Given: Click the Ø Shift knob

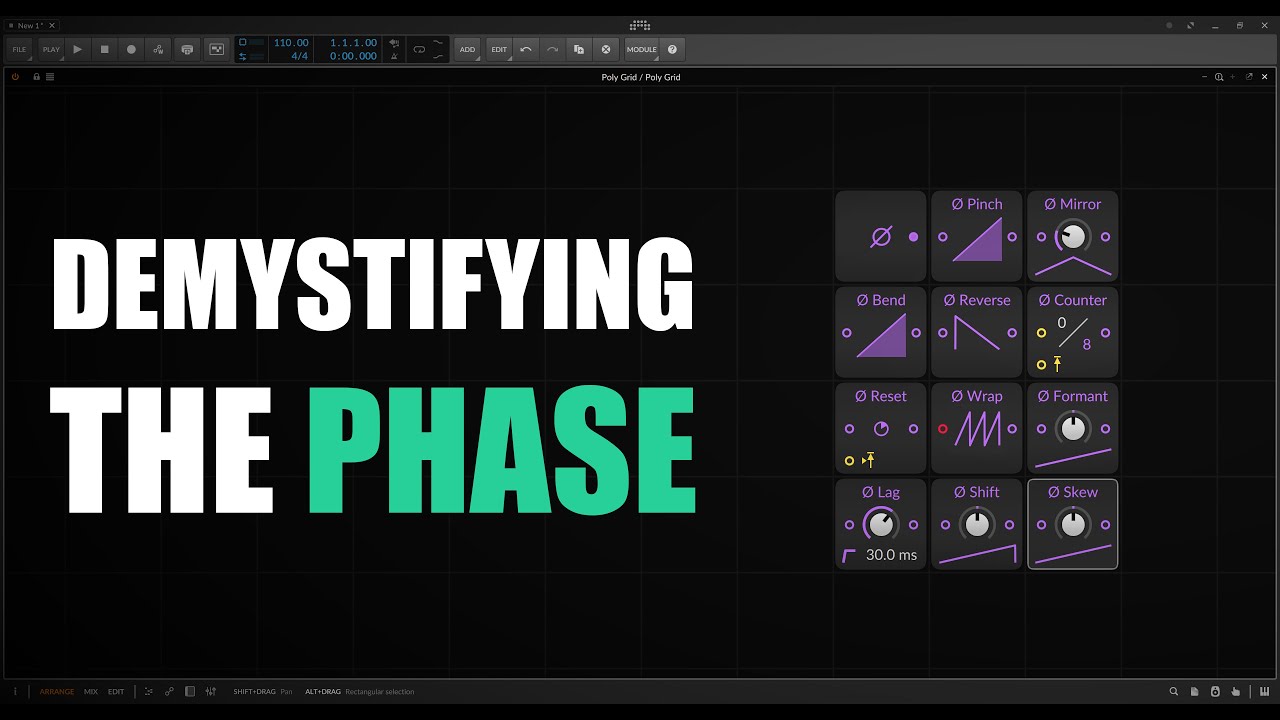Looking at the screenshot, I should [977, 524].
